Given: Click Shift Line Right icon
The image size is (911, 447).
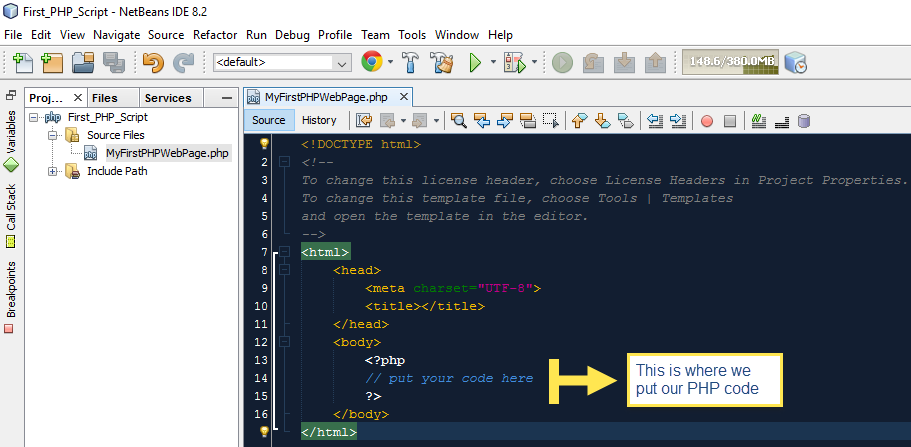Looking at the screenshot, I should [x=678, y=121].
